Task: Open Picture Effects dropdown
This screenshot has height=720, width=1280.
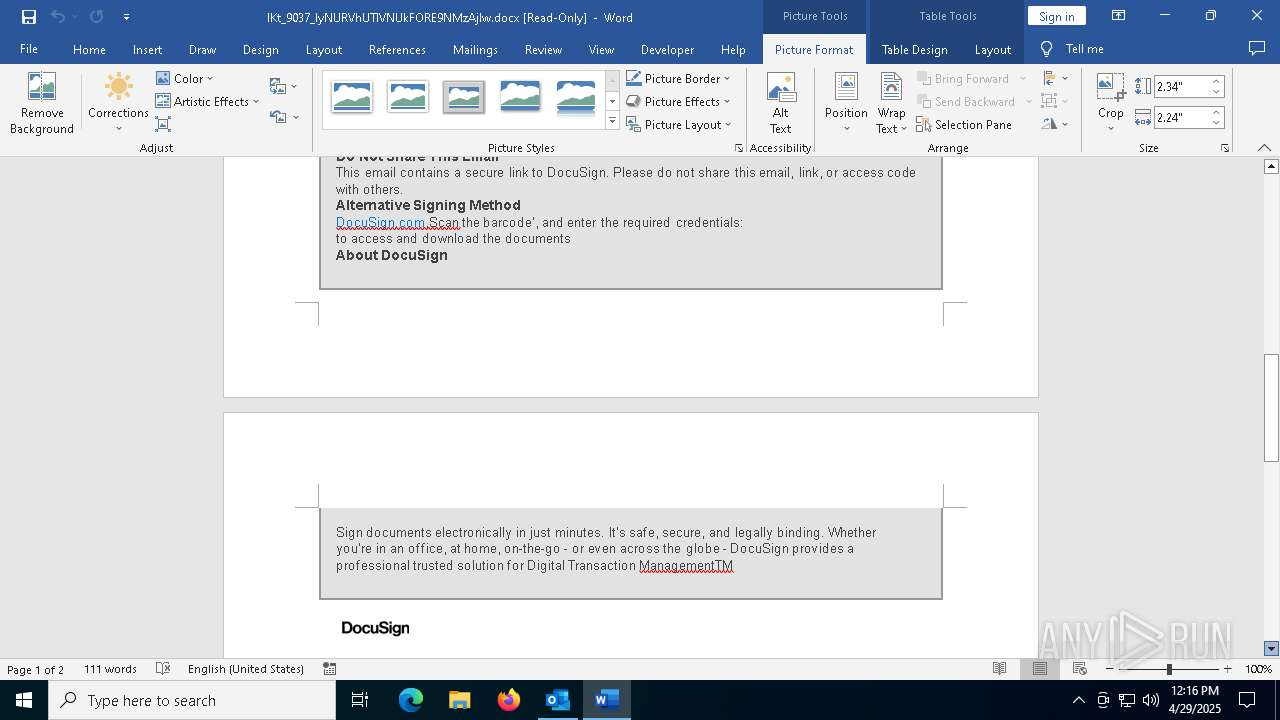Action: pyautogui.click(x=678, y=101)
